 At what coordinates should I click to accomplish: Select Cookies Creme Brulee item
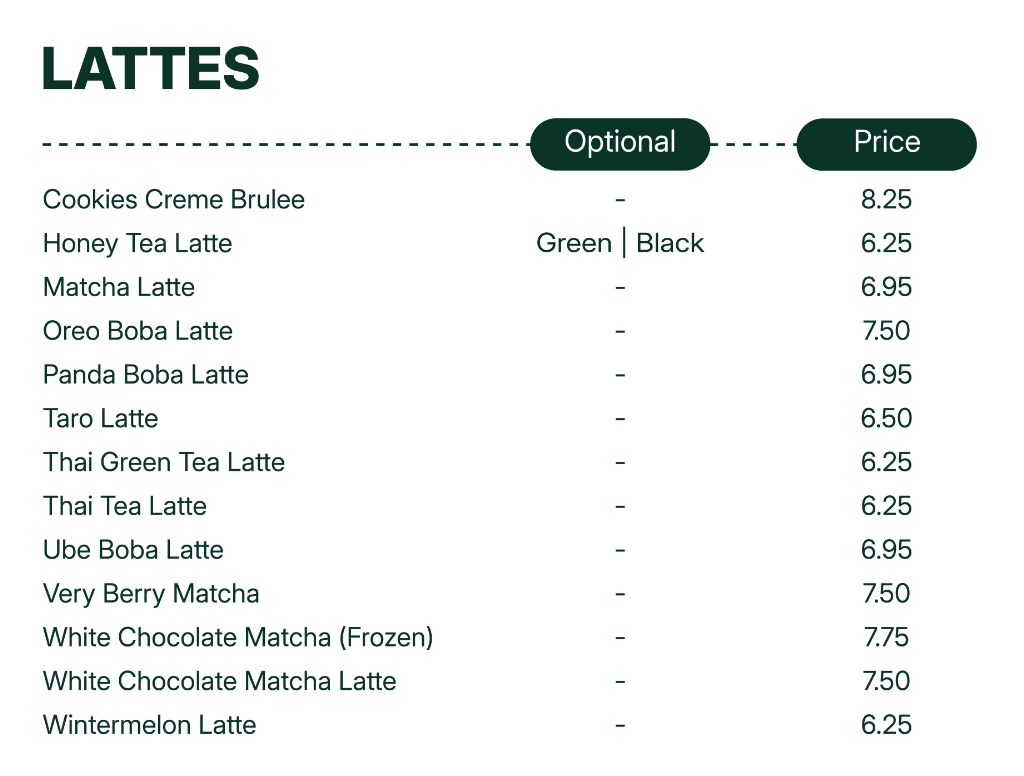pos(174,199)
